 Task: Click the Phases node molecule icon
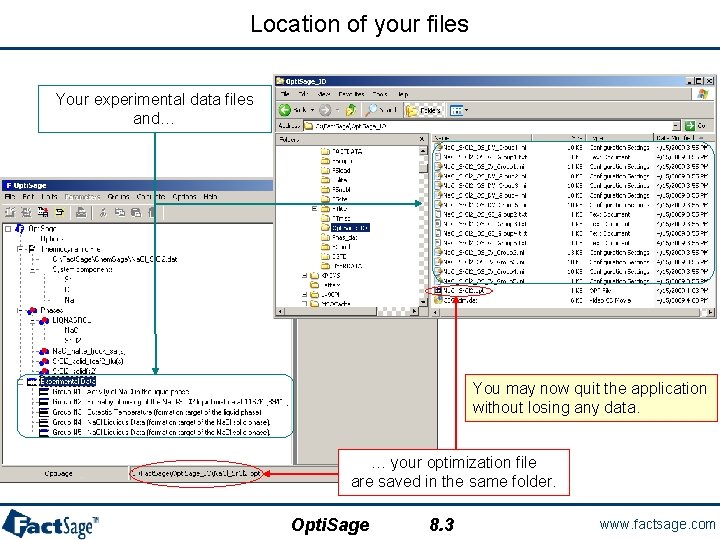pos(32,310)
